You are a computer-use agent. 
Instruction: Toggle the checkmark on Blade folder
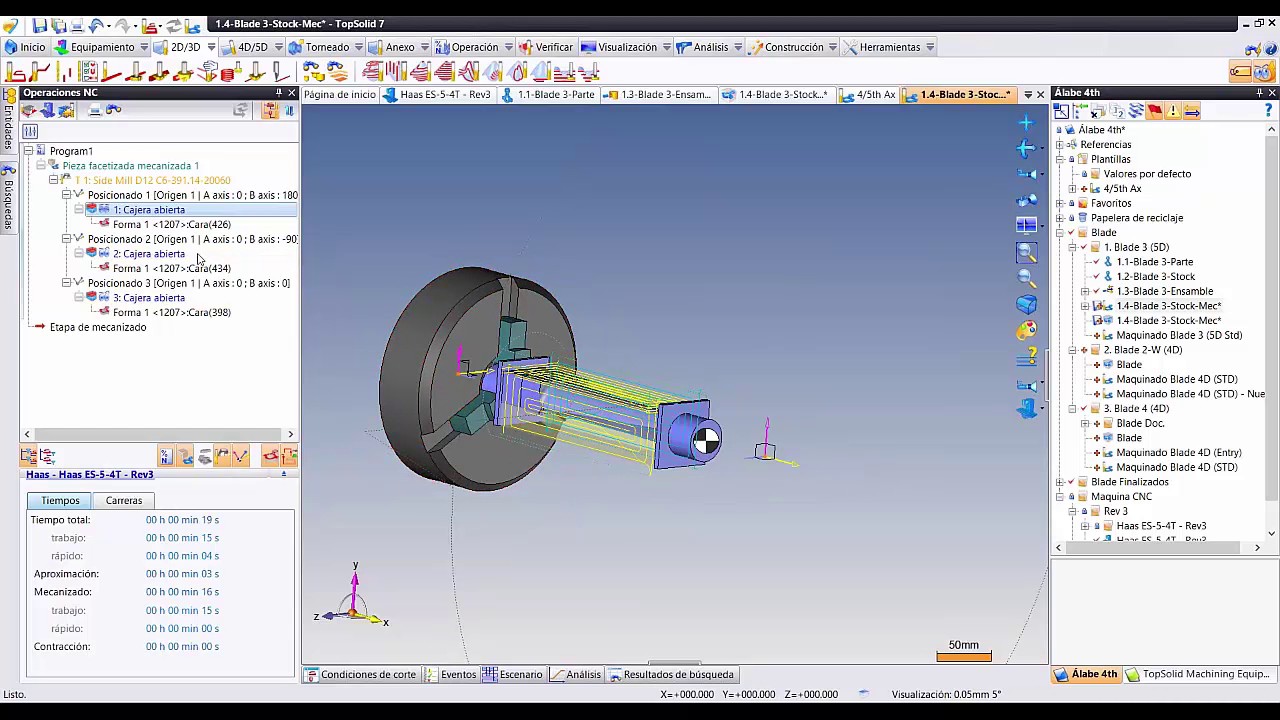coord(1071,233)
